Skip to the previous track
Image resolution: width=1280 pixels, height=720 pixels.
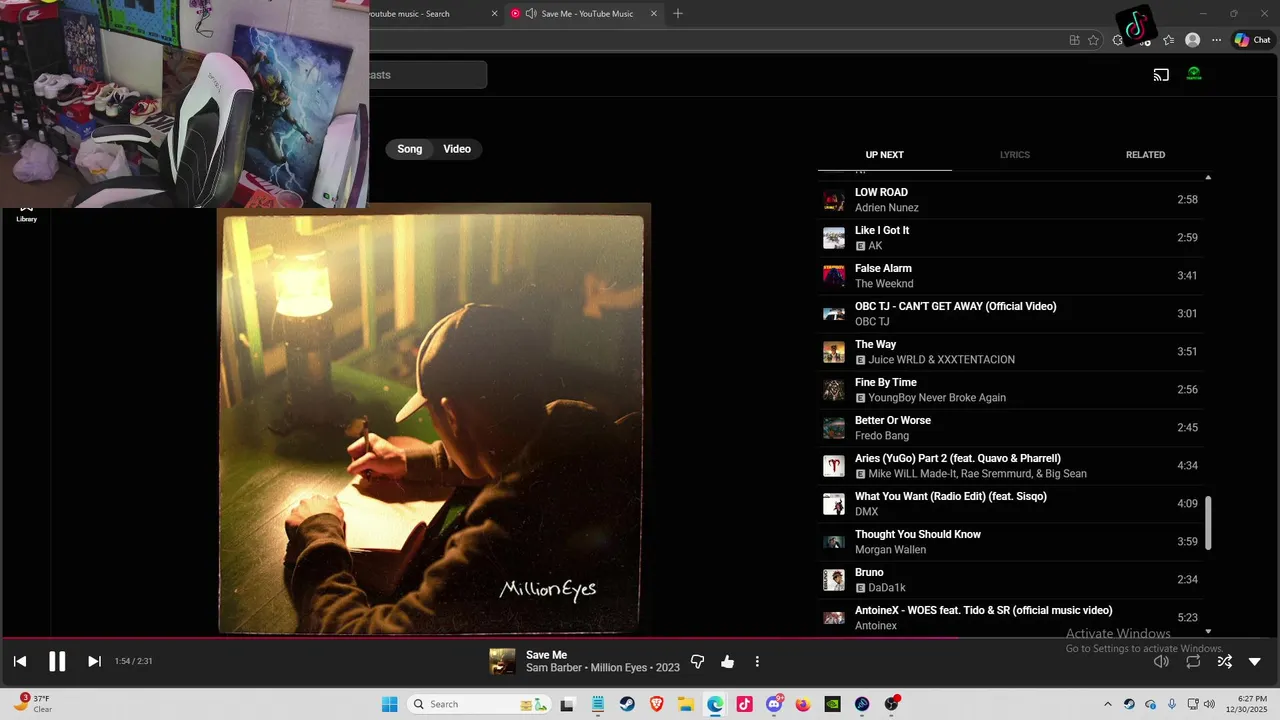[20, 661]
